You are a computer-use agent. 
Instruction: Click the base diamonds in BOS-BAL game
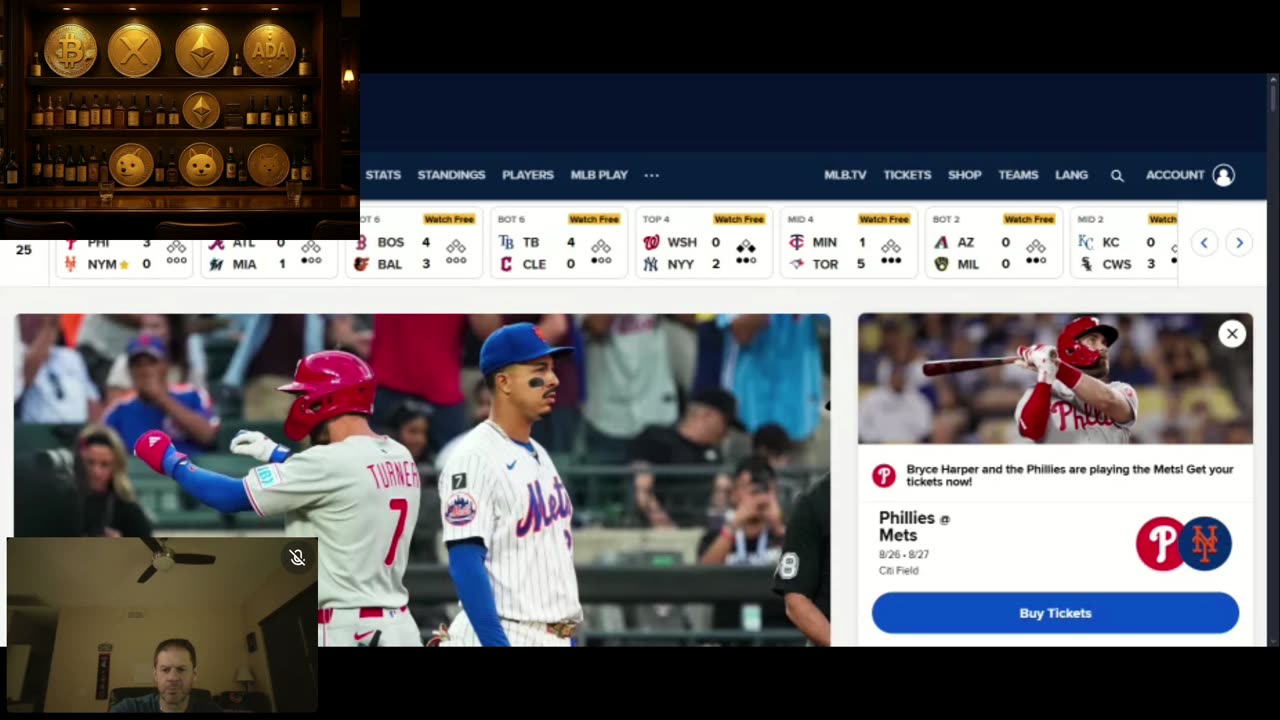pos(456,246)
